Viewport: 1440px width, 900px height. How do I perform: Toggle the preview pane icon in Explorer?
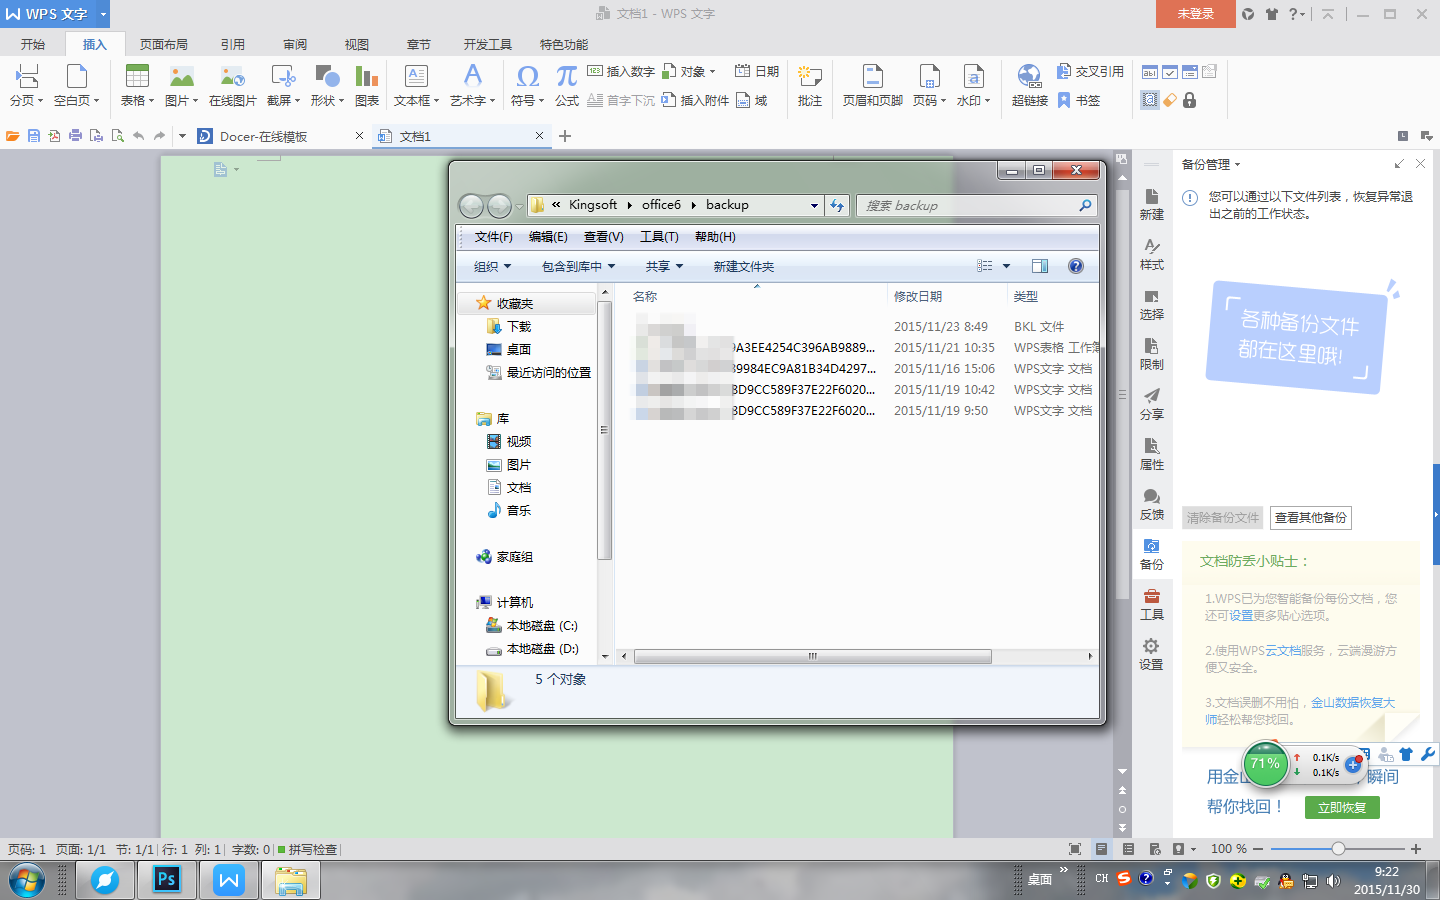(x=1040, y=266)
